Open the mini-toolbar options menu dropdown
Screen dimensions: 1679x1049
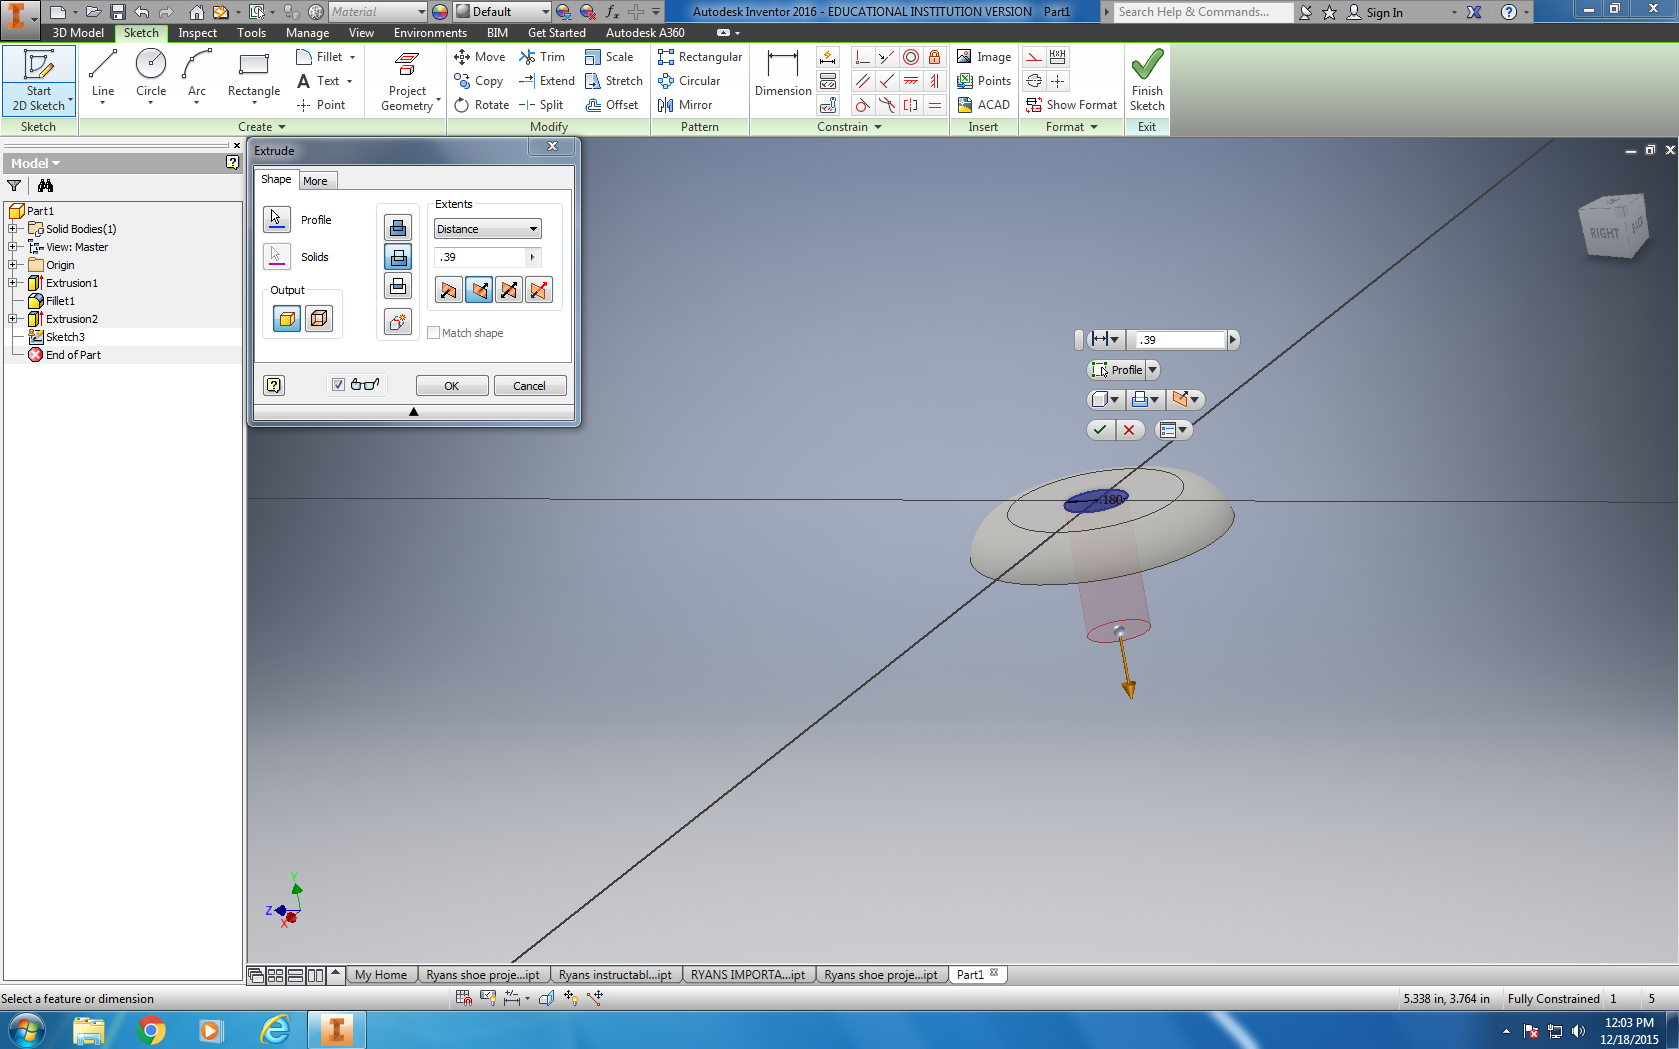pyautogui.click(x=1174, y=430)
